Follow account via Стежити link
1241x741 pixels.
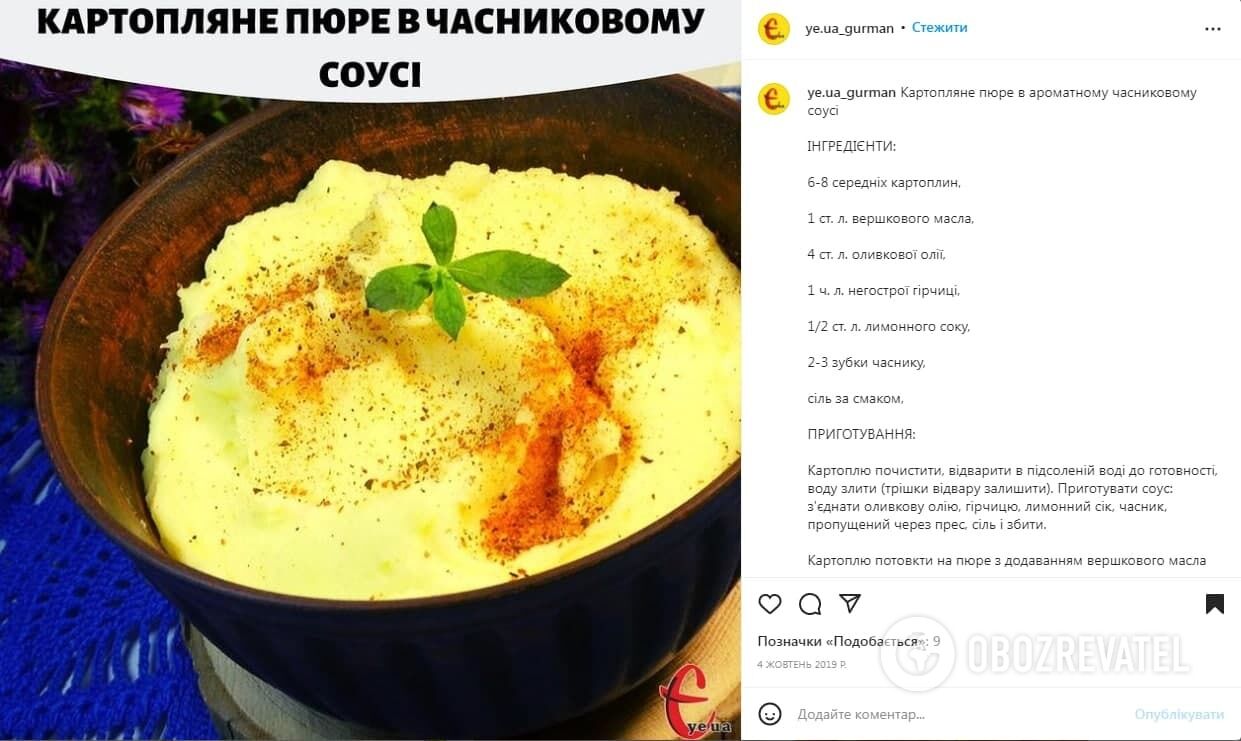[940, 28]
